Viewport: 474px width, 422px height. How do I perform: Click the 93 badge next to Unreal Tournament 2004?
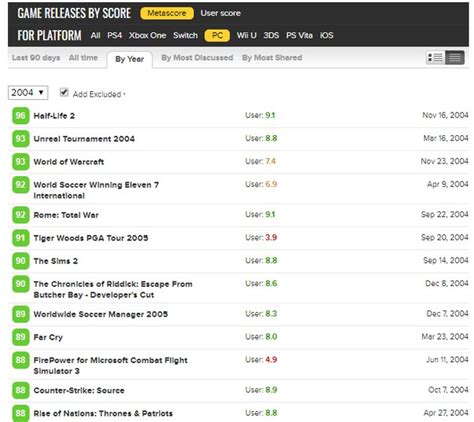20,139
